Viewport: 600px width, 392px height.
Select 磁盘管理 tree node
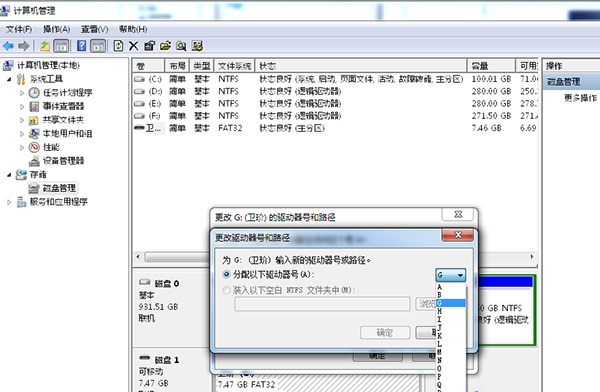click(59, 188)
